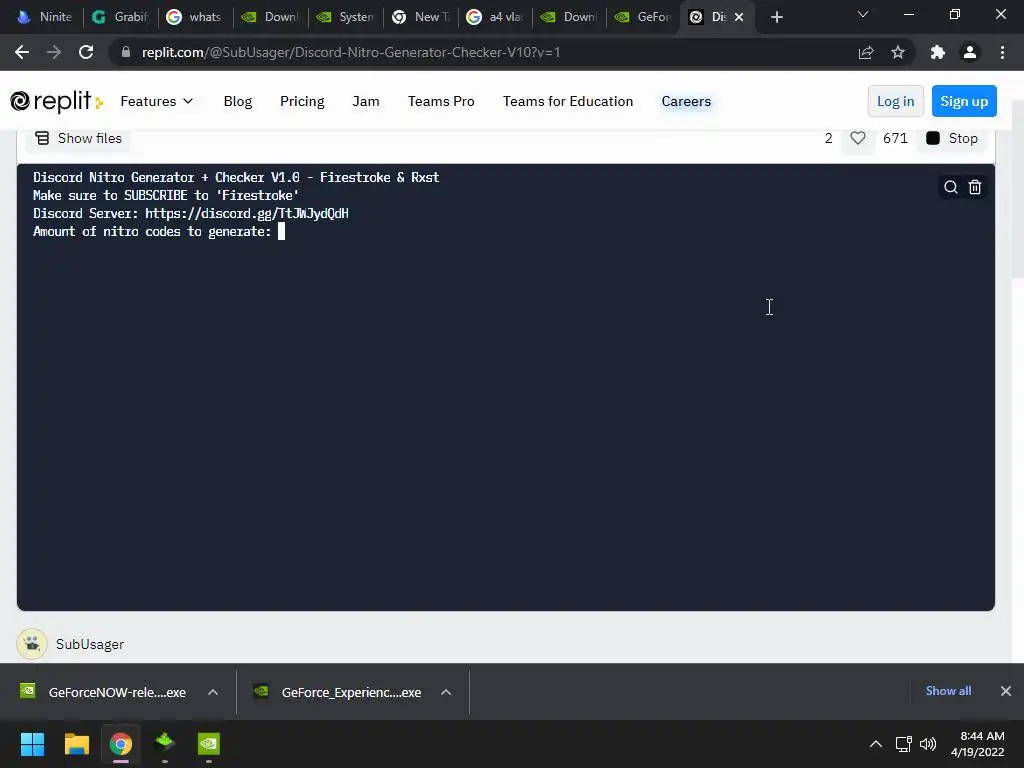The height and width of the screenshot is (768, 1024).
Task: Click the Sign up button
Action: click(964, 101)
